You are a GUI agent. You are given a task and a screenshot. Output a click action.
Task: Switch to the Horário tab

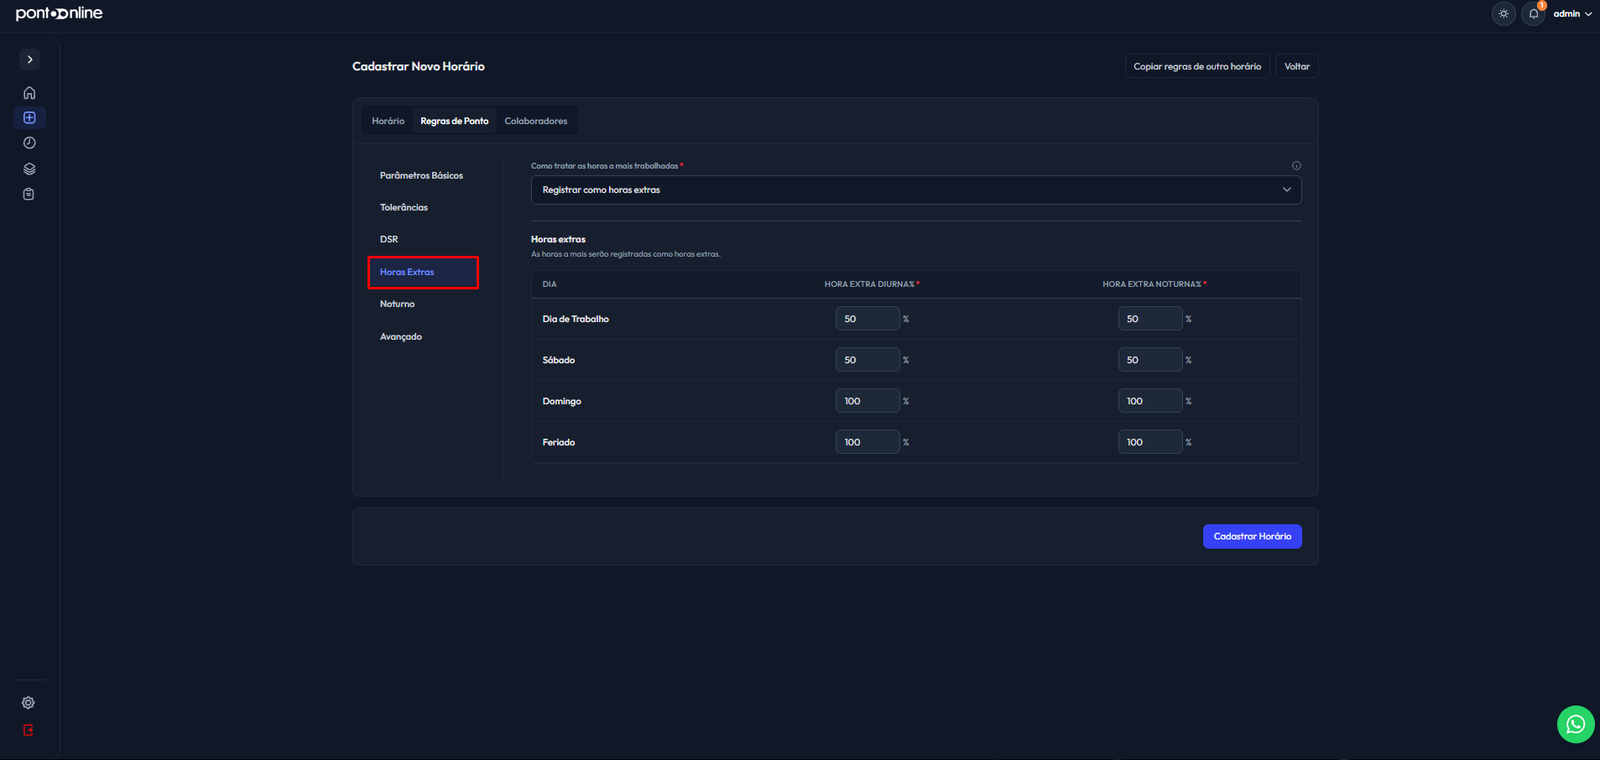[x=388, y=121]
